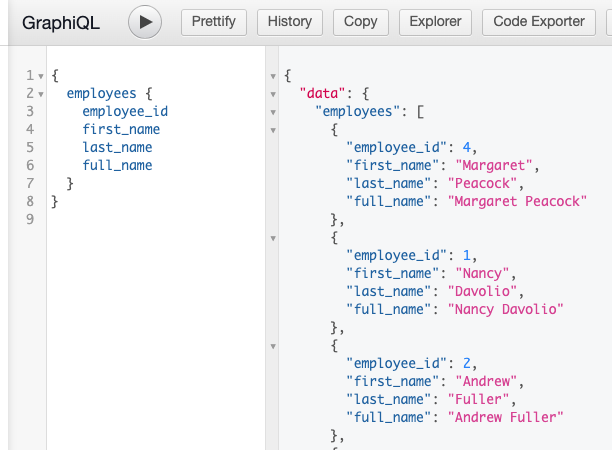Viewport: 612px width, 450px height.
Task: Click the "Margaret Peacock" full_name value in the results
Action: click(x=517, y=201)
